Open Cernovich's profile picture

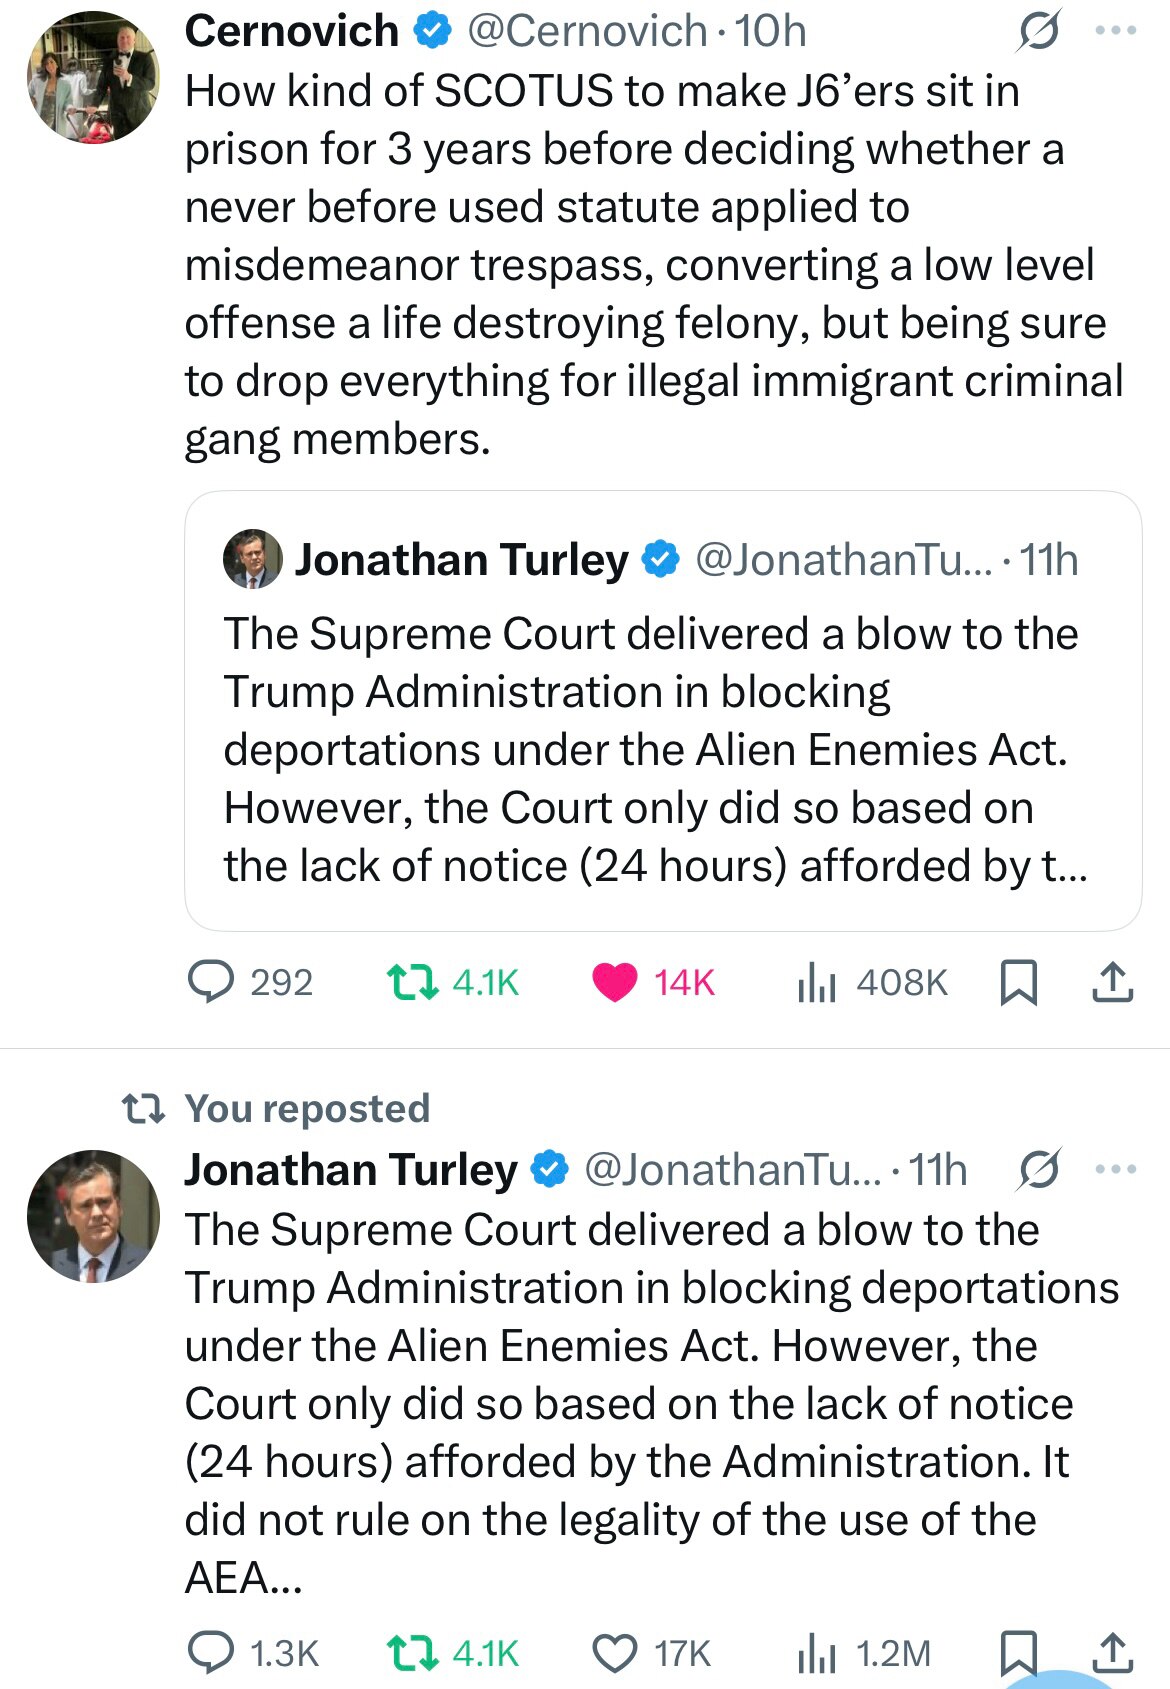click(93, 78)
